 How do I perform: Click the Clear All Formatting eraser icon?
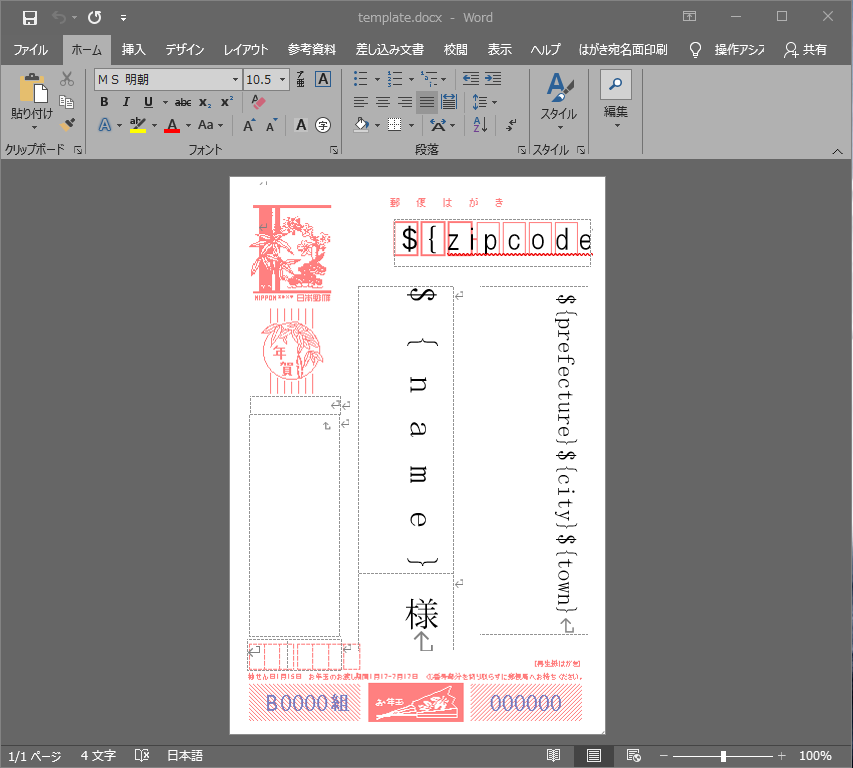258,102
